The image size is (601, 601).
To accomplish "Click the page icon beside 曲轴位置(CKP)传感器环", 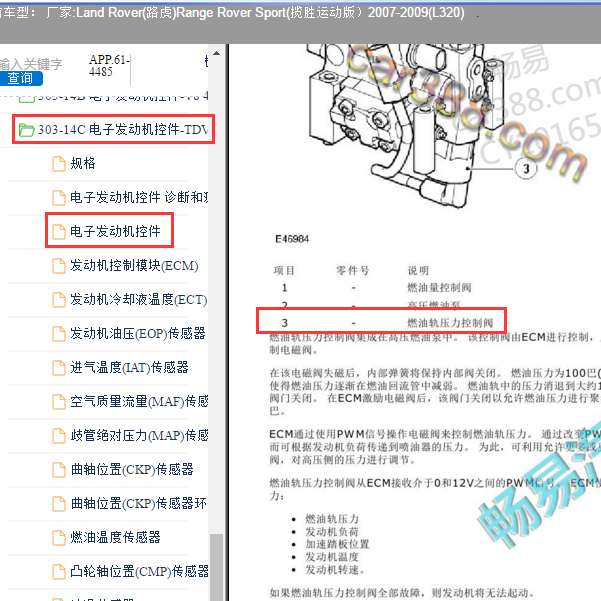I will tap(59, 504).
